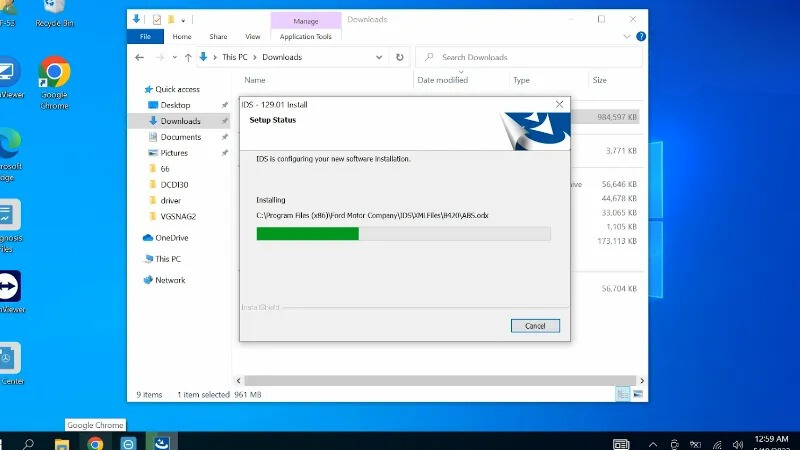Open the Microsoft Edge desktop shortcut
Image resolution: width=800 pixels, height=450 pixels.
(x=10, y=155)
